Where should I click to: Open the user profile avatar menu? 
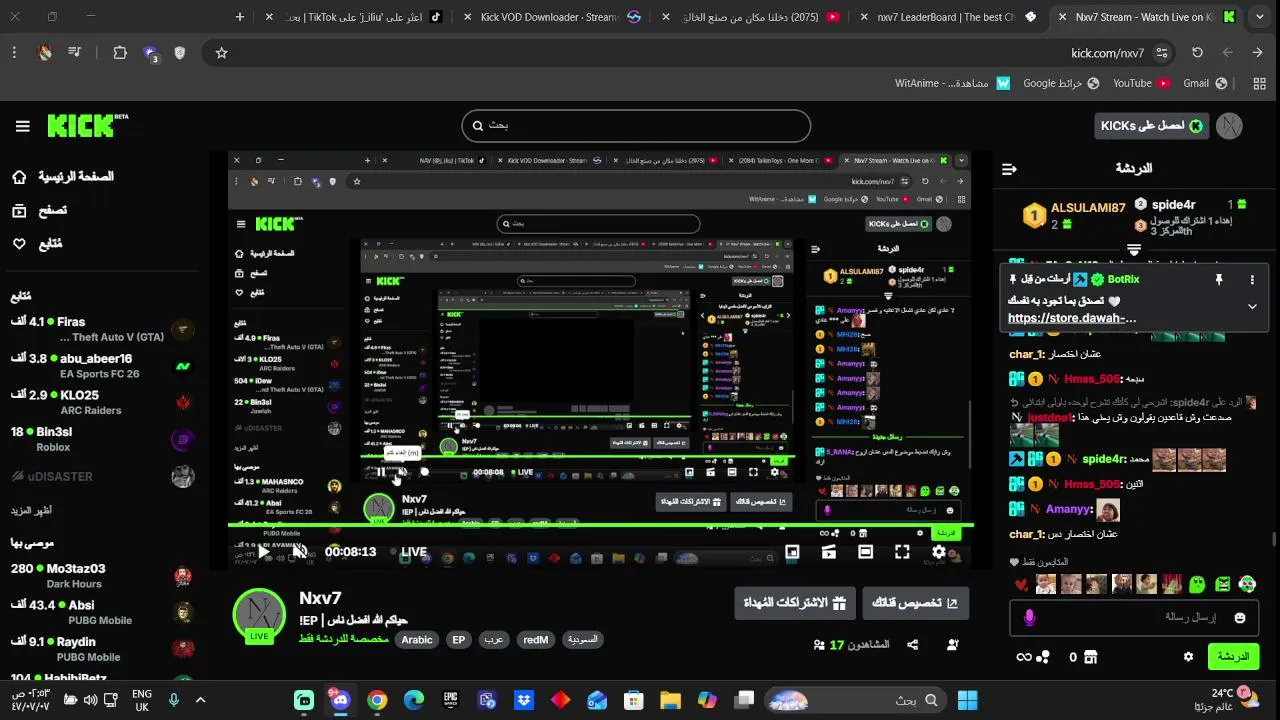pyautogui.click(x=1229, y=126)
